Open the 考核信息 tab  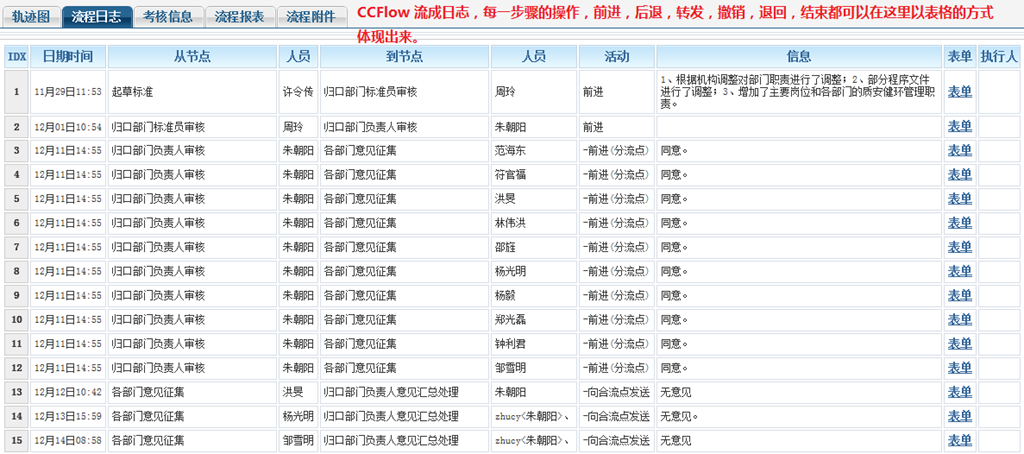(x=168, y=16)
